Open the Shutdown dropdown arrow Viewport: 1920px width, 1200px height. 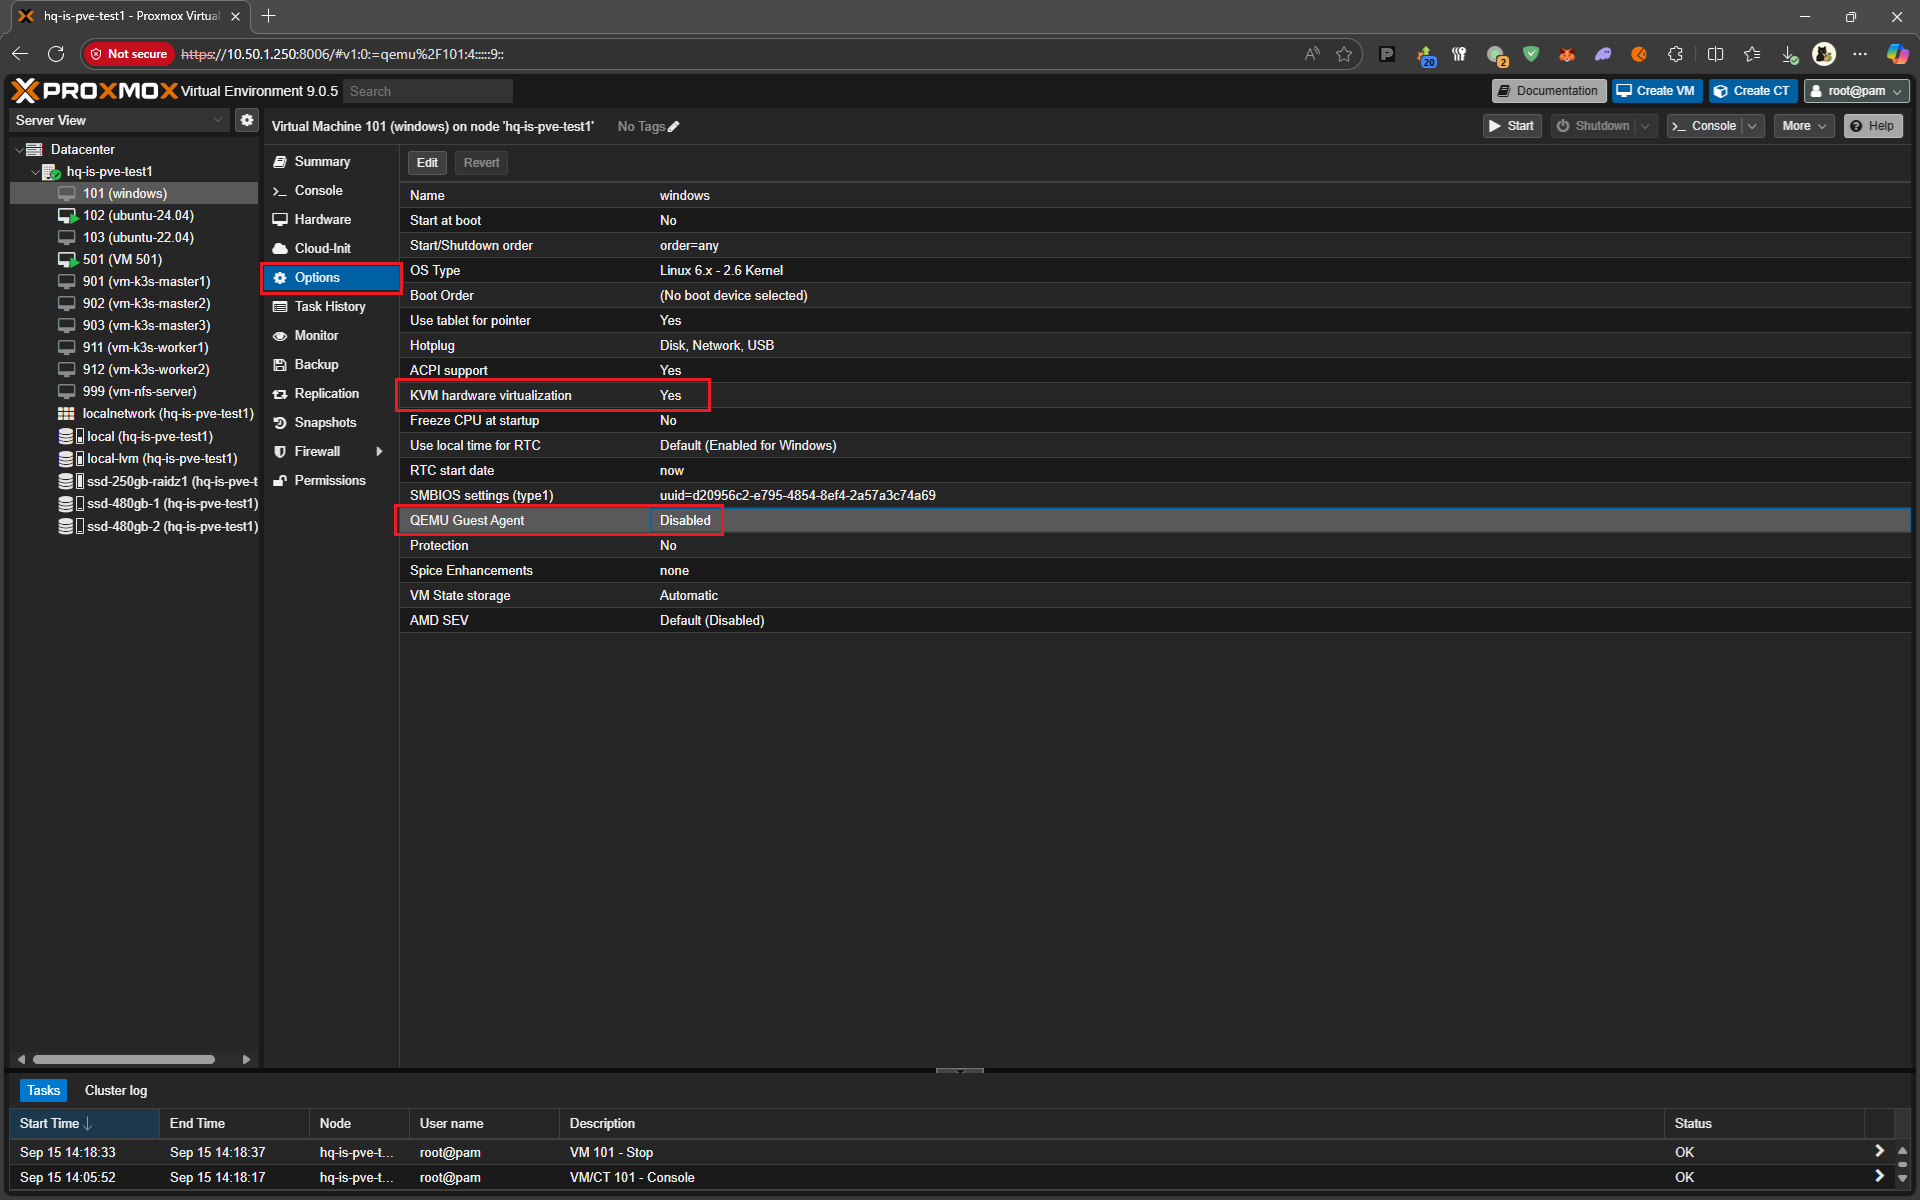click(x=1645, y=126)
